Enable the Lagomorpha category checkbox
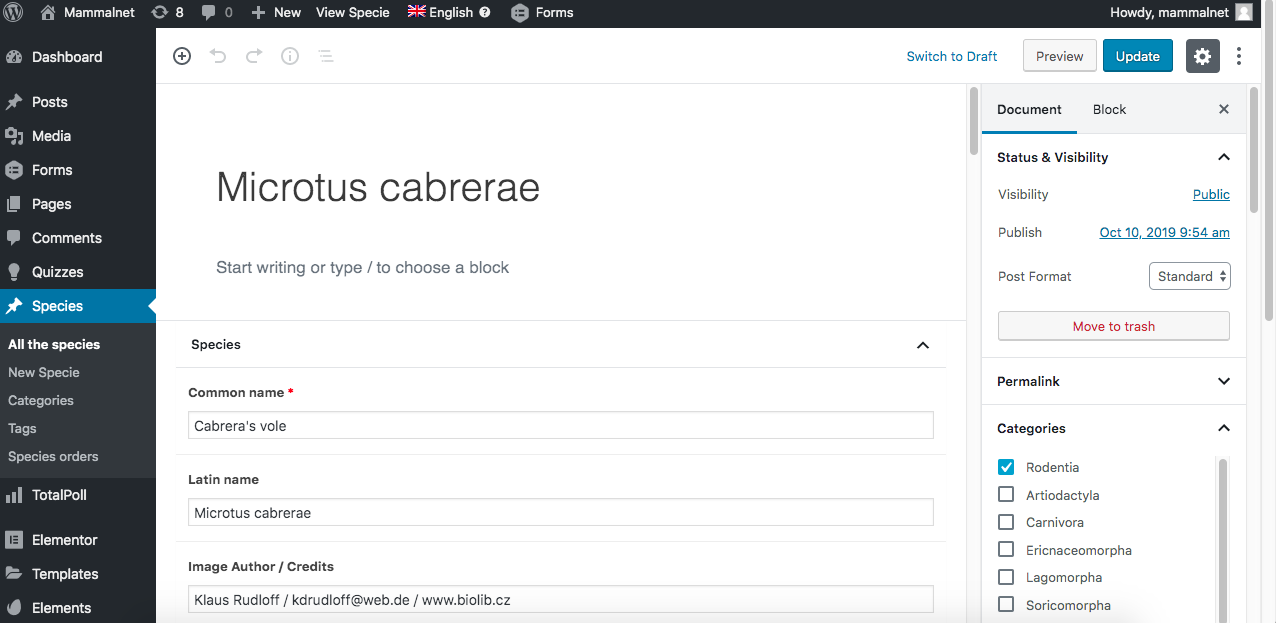 point(1006,577)
